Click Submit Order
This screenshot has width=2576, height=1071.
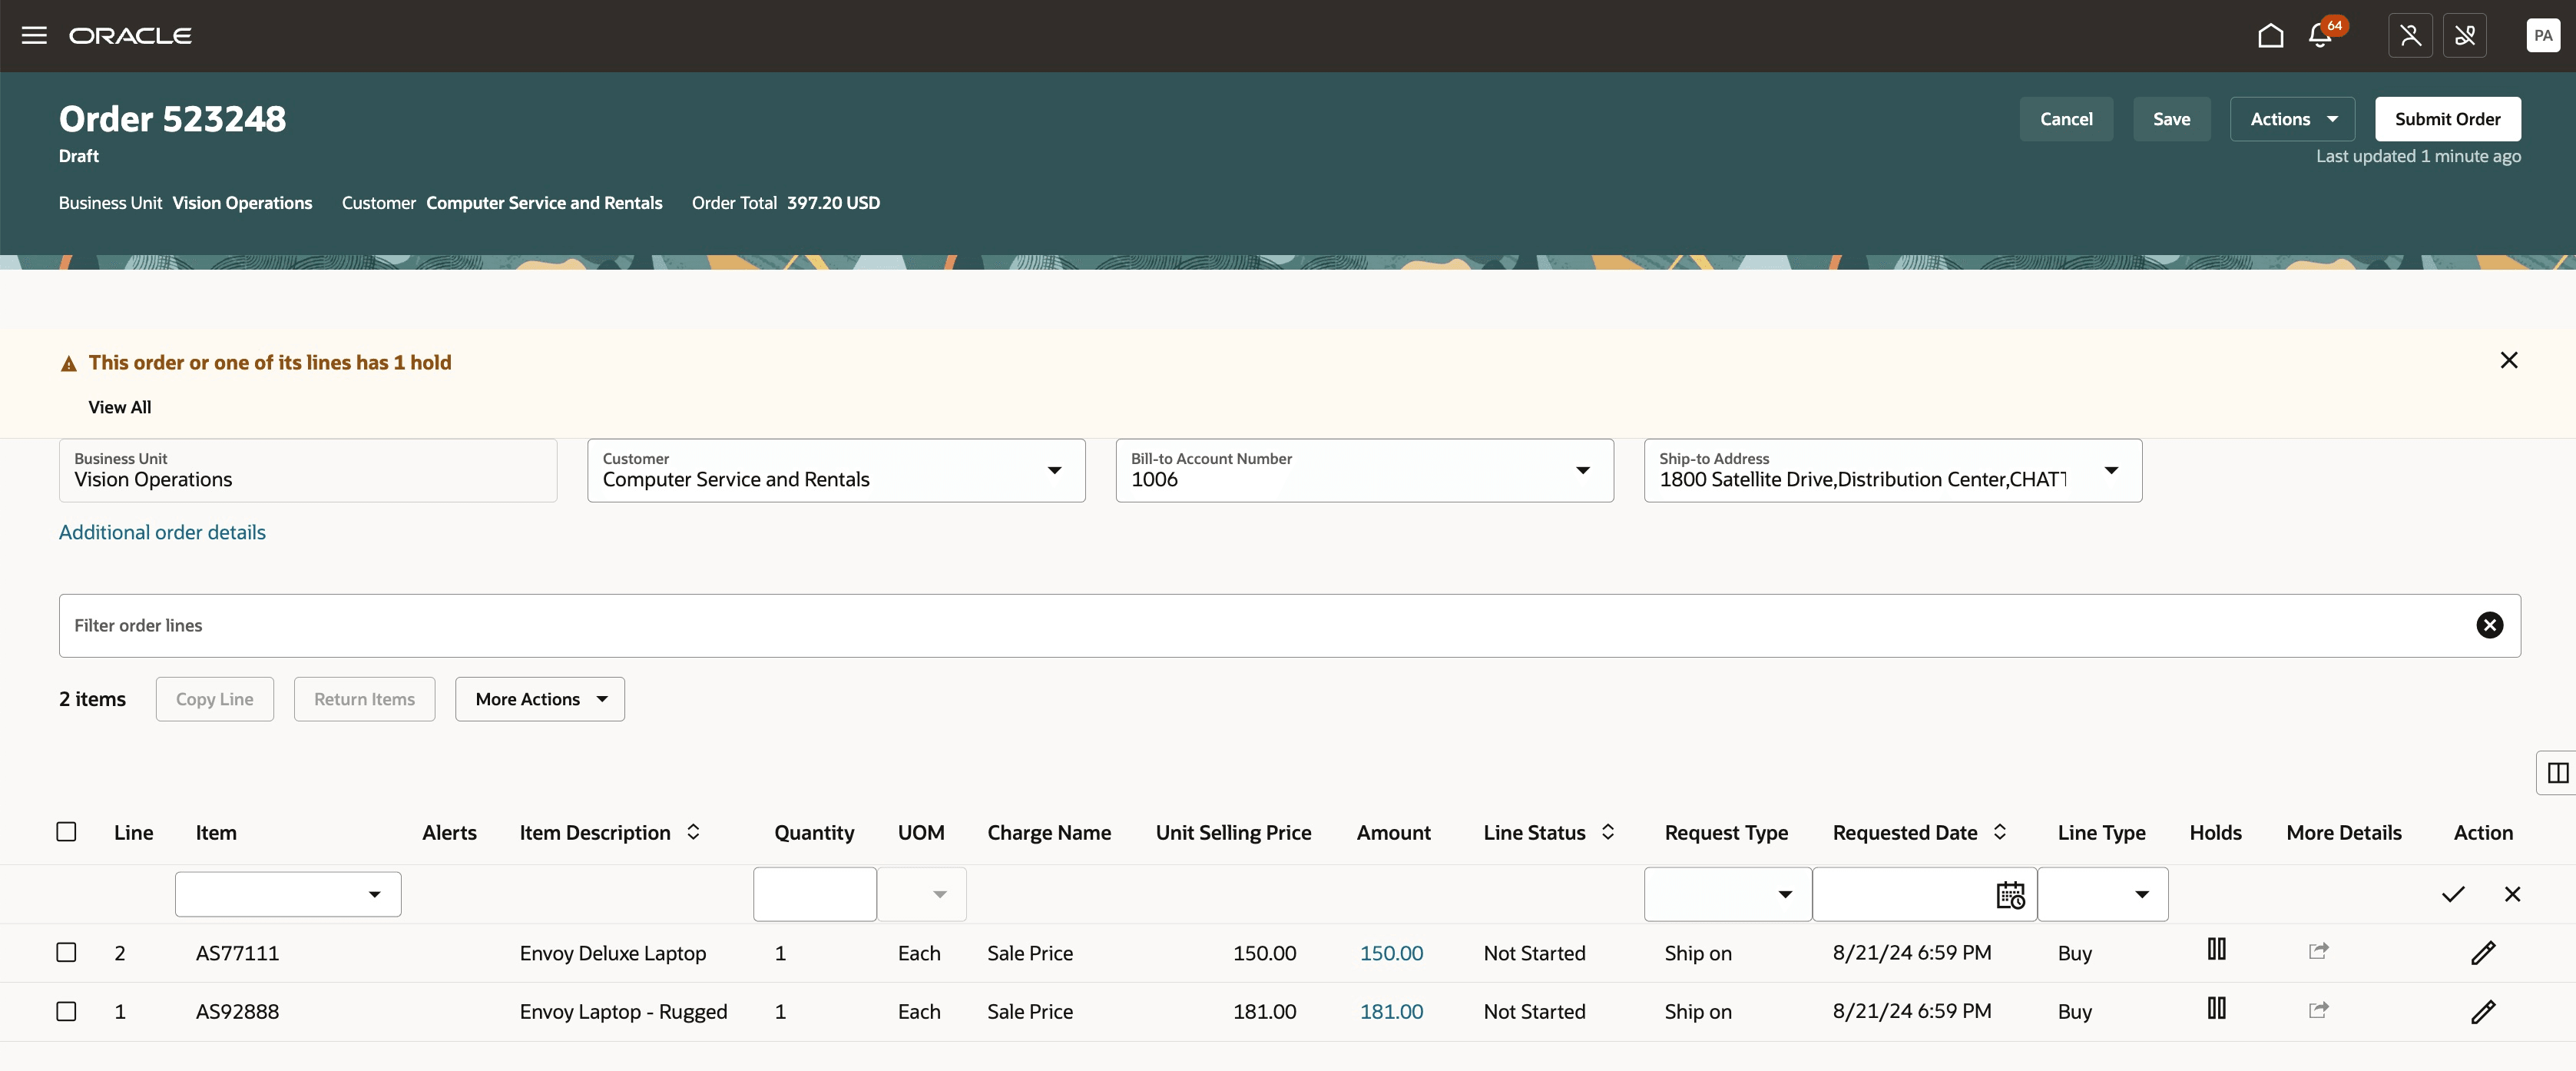(2447, 119)
